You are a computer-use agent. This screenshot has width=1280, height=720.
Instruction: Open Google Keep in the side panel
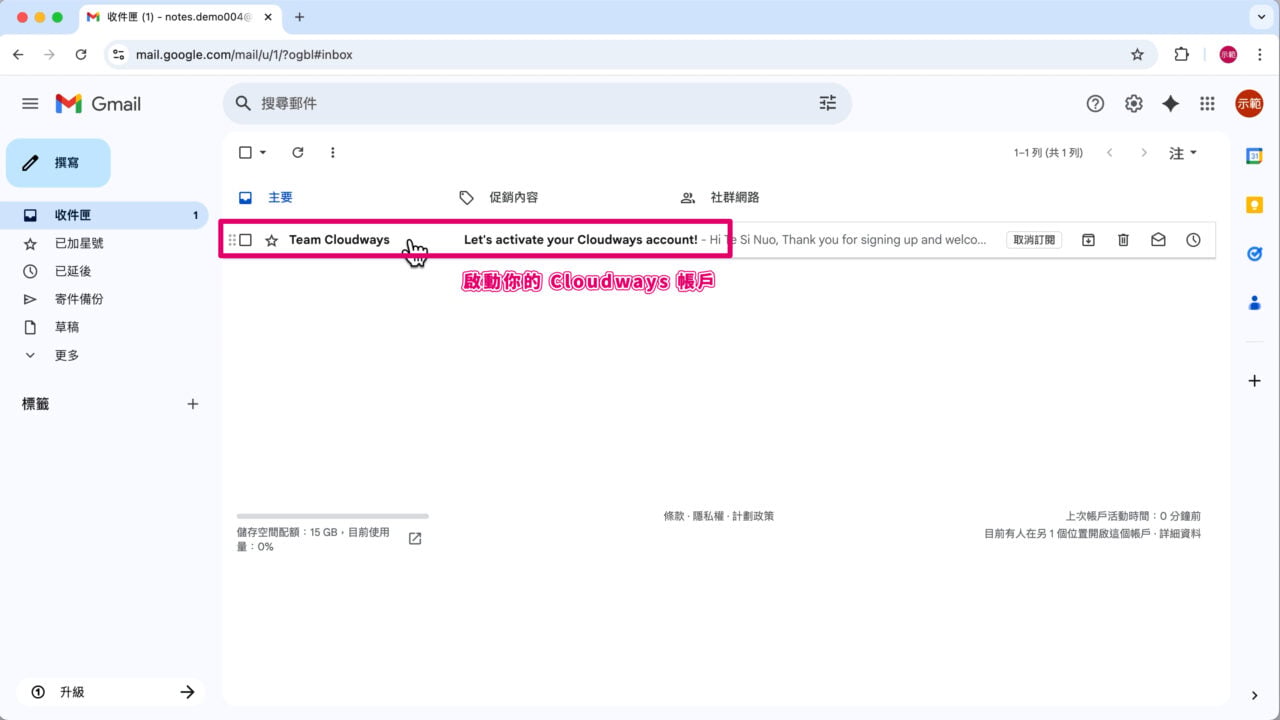coord(1255,205)
